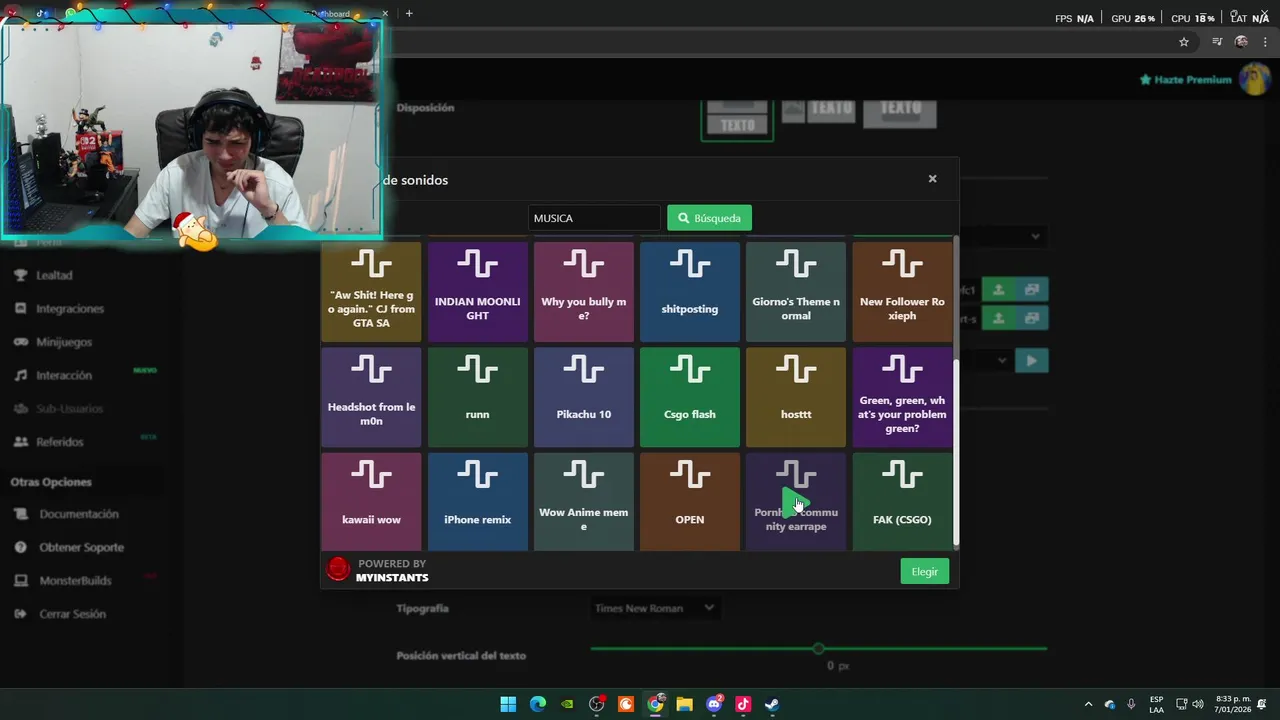Pick the iPhone remix sound tile
This screenshot has width=1280, height=720.
click(x=477, y=501)
